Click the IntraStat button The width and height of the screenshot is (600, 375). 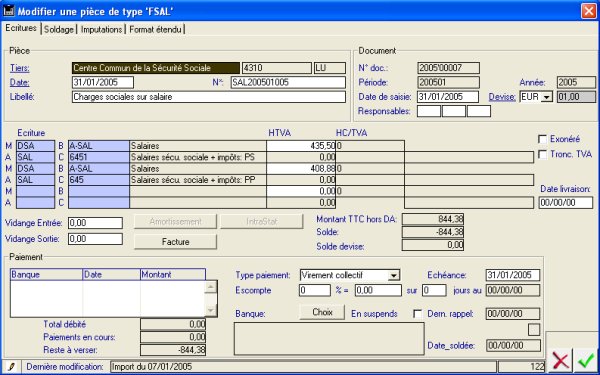[x=262, y=222]
